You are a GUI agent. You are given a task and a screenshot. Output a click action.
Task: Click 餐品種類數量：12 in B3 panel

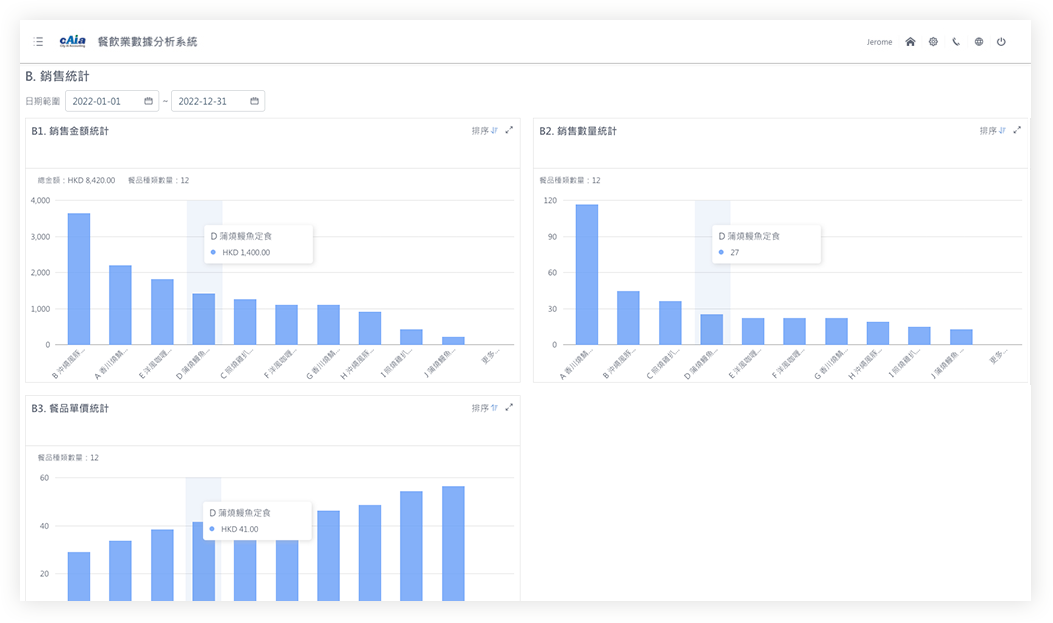pyautogui.click(x=68, y=458)
